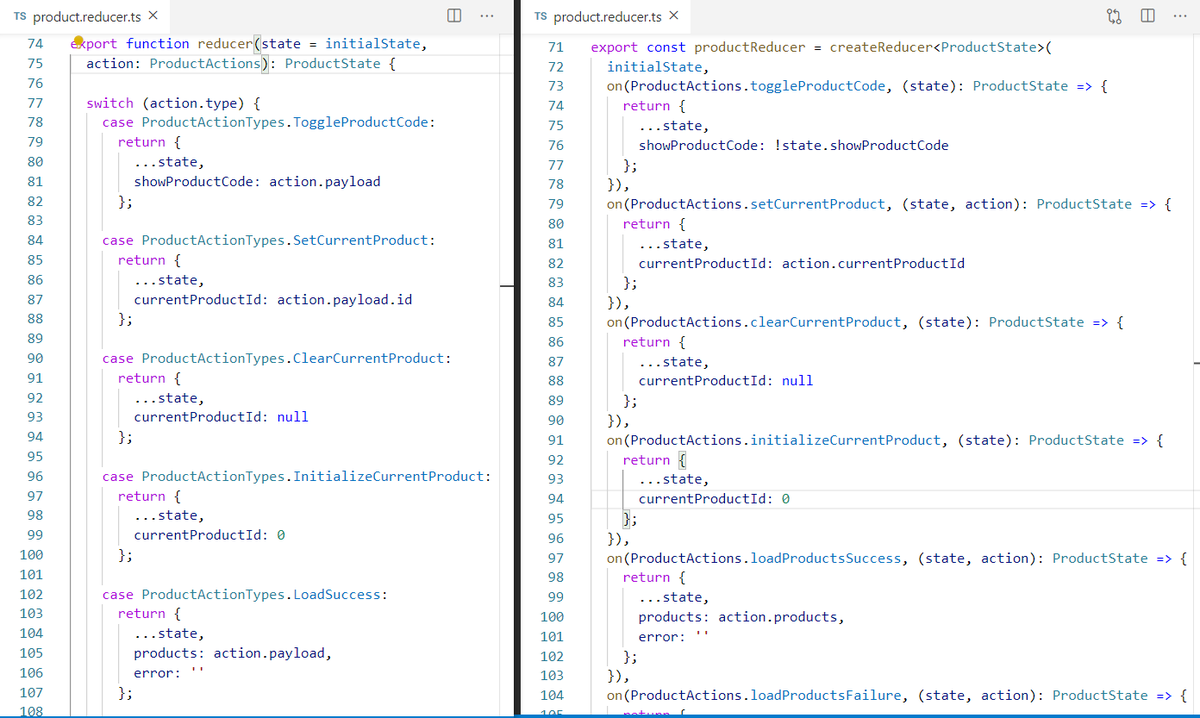
Task: Click 'showProductCode: action.payload' line in left editor
Action: pyautogui.click(x=257, y=182)
